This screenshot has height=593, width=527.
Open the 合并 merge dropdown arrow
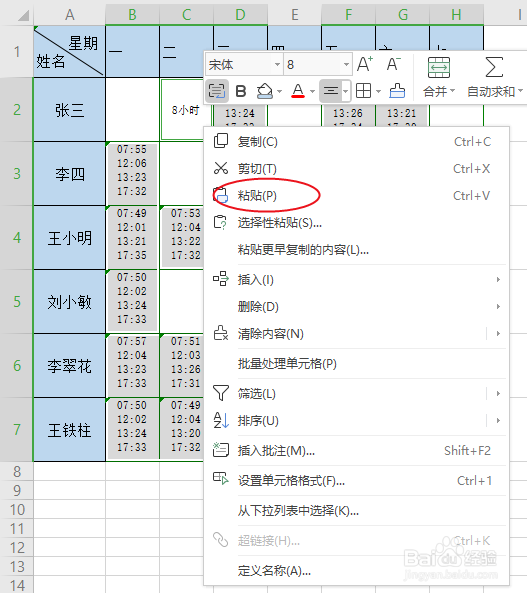(x=452, y=91)
